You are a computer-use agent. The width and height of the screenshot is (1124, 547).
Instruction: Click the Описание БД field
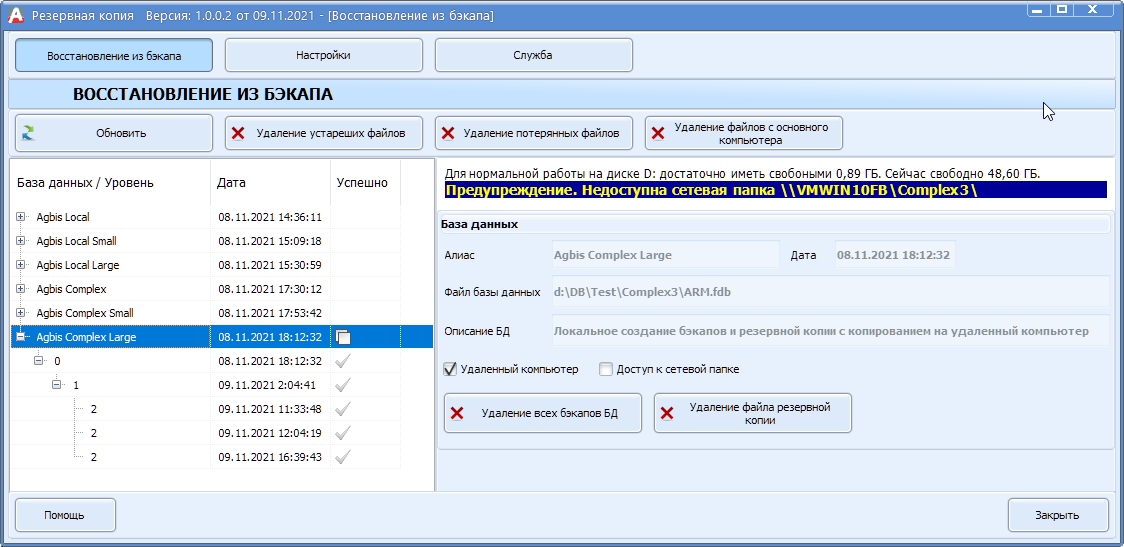(829, 330)
